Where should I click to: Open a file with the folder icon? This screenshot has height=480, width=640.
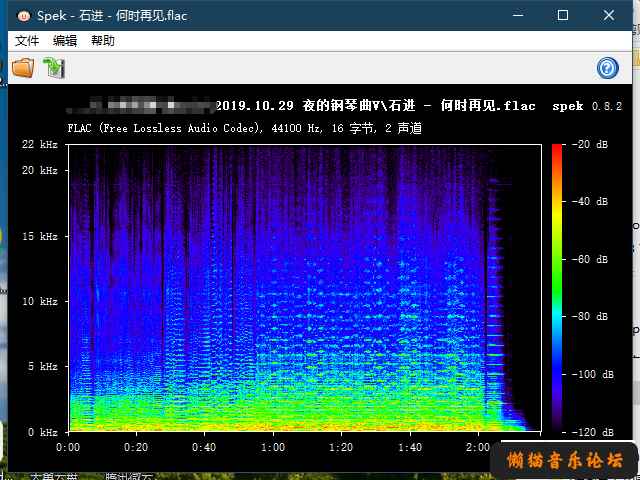click(x=22, y=68)
